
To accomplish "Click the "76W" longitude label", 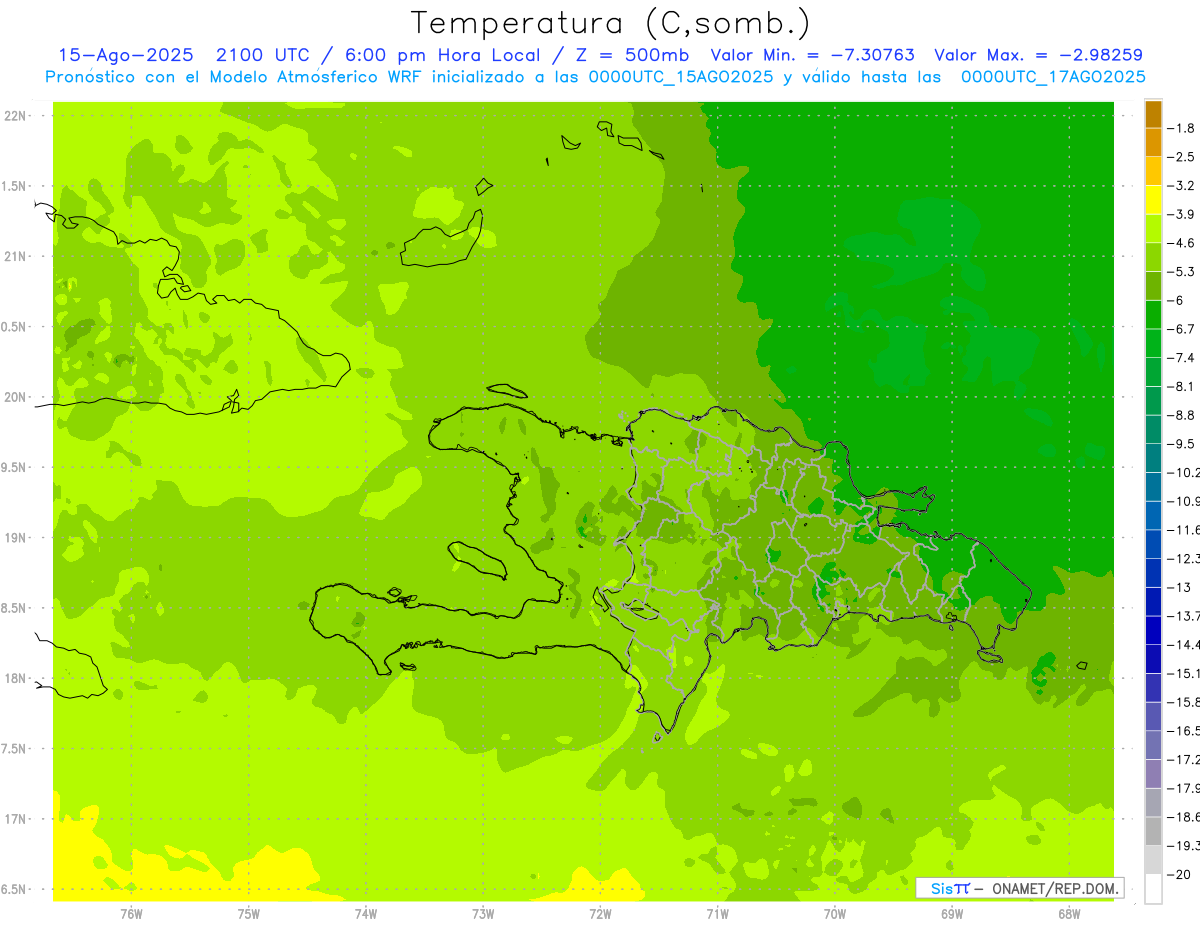I will coord(131,913).
